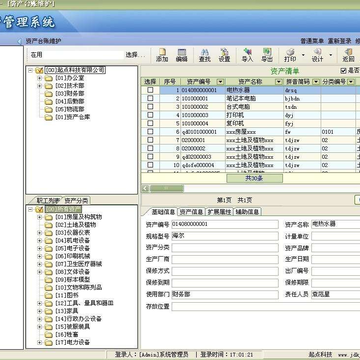Tick the checkbox for row 2 笔记本电脑
The image size is (360, 360).
[x=150, y=98]
